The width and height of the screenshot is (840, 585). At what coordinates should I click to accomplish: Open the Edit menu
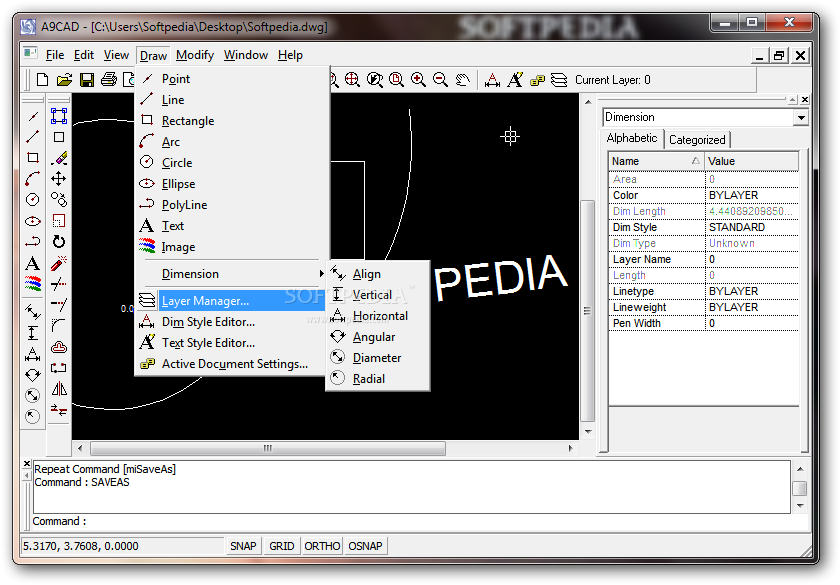pos(84,55)
